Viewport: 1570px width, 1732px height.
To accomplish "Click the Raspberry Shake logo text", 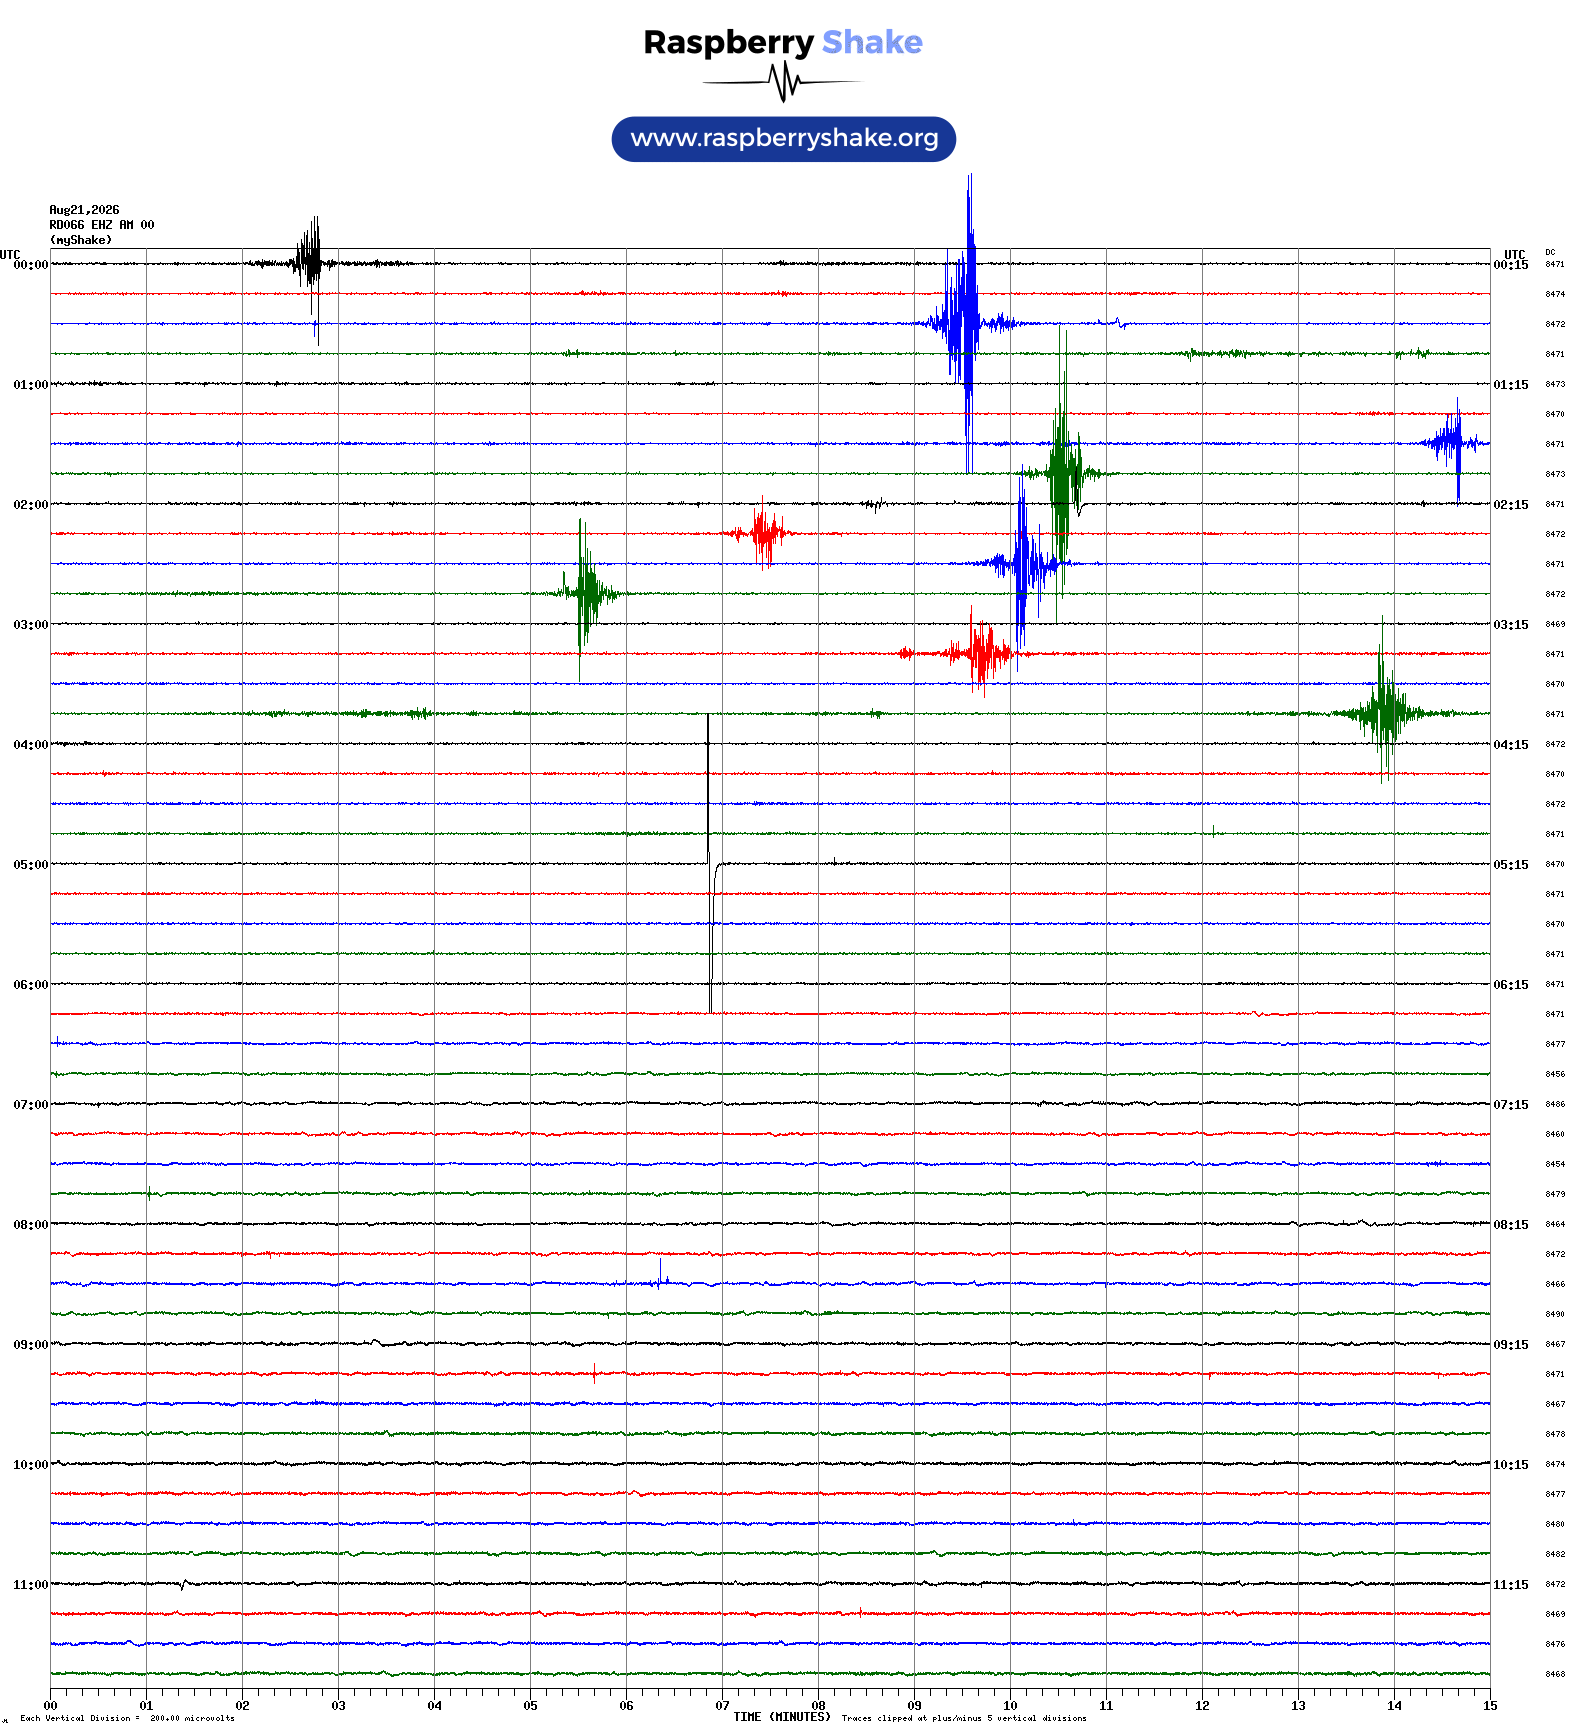I will (783, 42).
